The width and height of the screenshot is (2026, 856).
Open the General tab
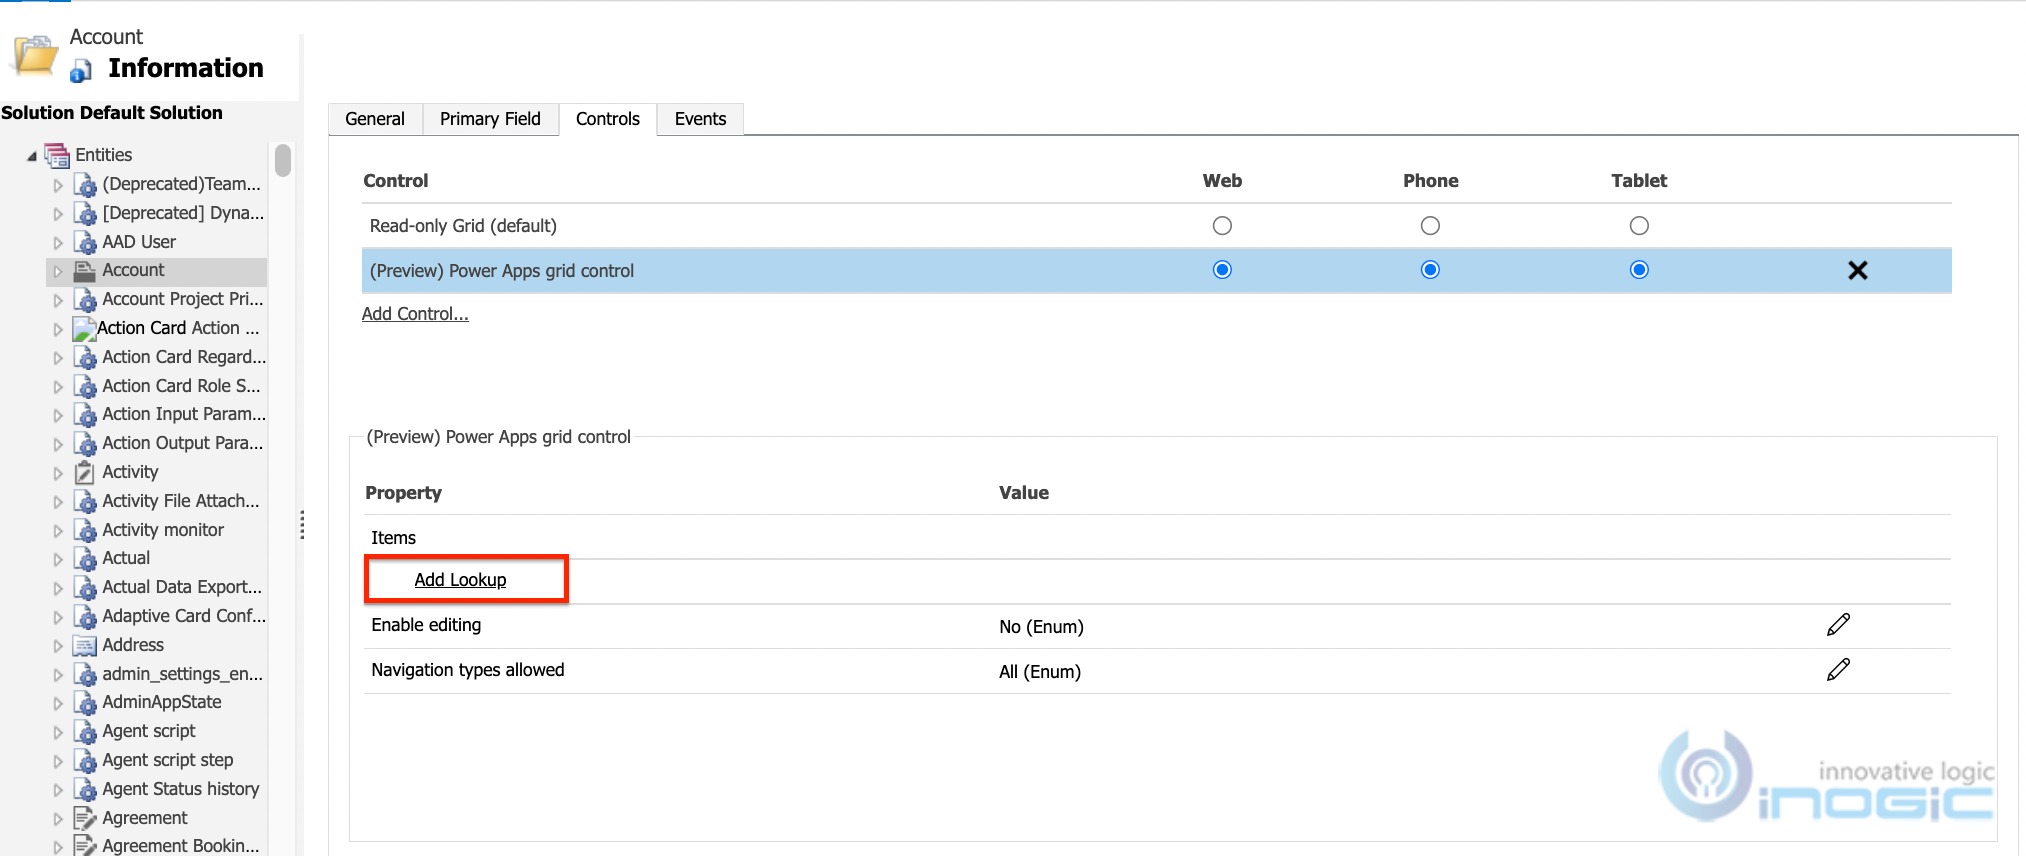(x=375, y=119)
